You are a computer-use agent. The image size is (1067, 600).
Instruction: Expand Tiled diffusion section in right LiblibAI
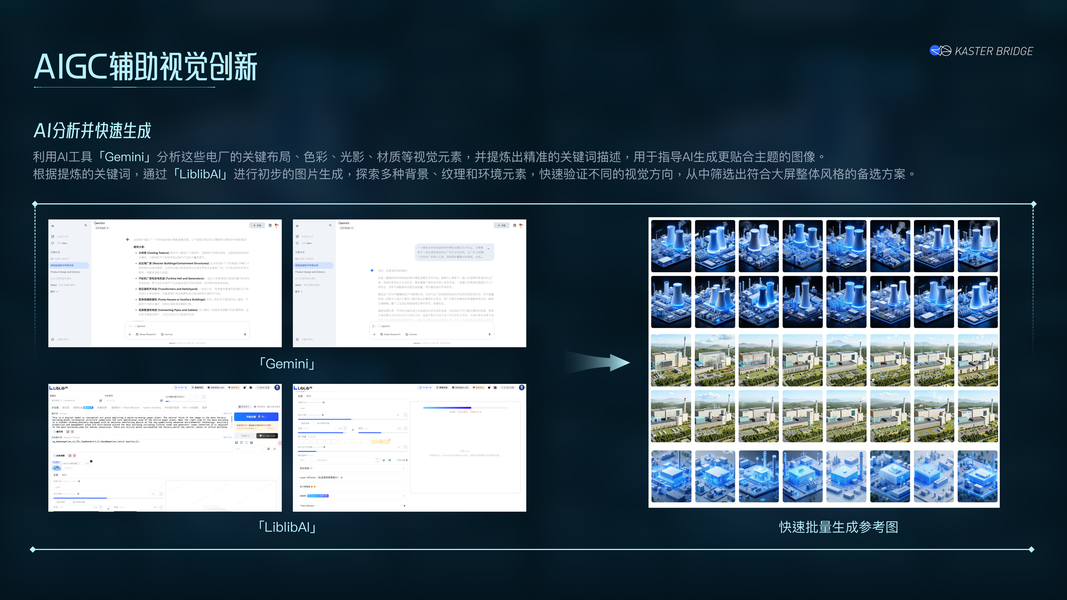[x=352, y=505]
